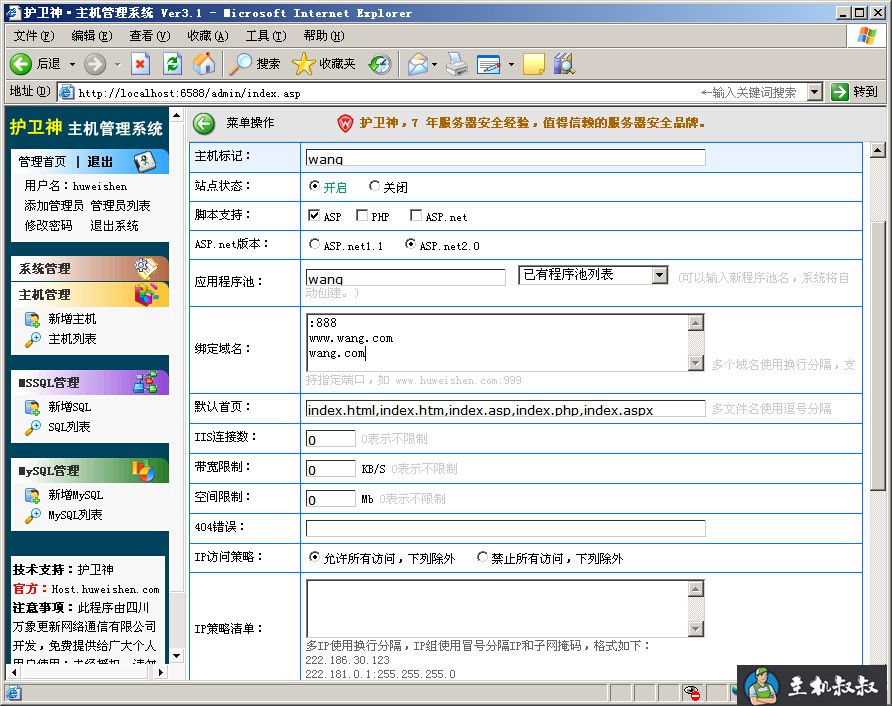Click the Edit page toolbar icon
892x706 pixels.
pyautogui.click(x=489, y=64)
